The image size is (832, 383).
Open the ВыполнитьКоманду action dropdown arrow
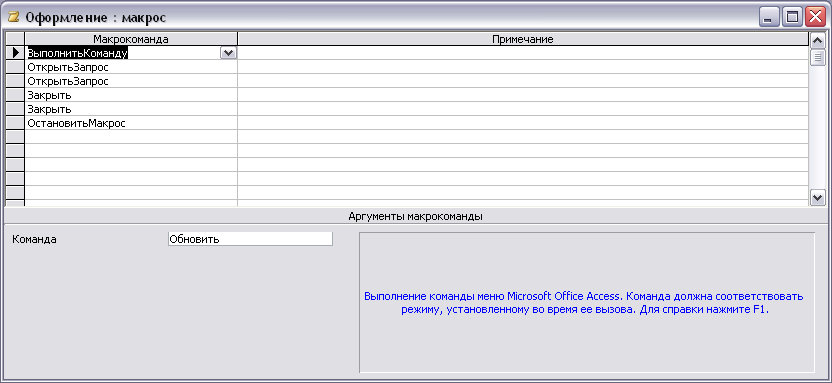coord(228,53)
